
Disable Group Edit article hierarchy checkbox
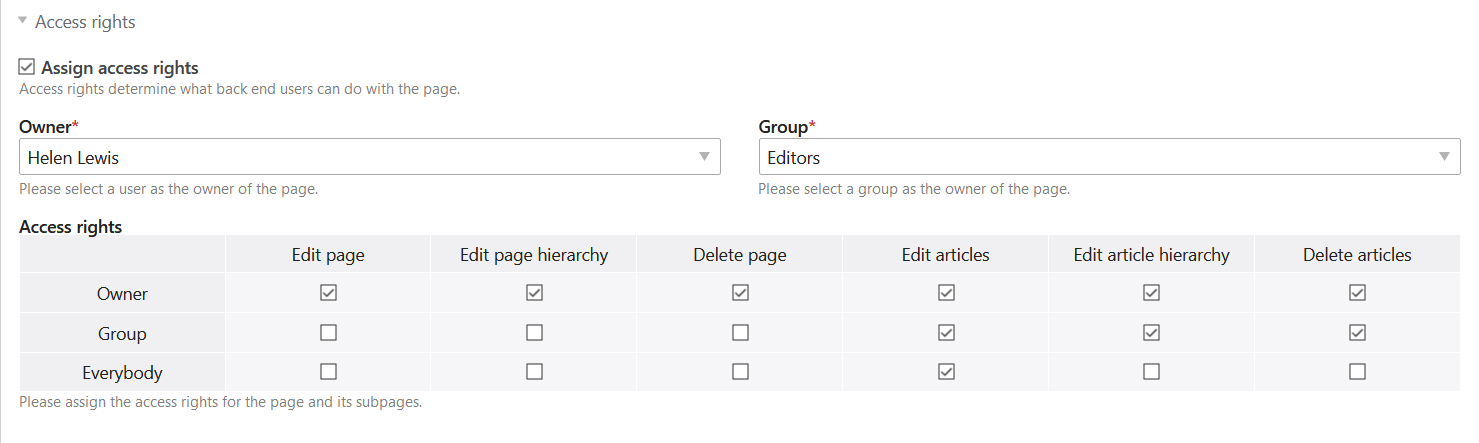(1151, 332)
